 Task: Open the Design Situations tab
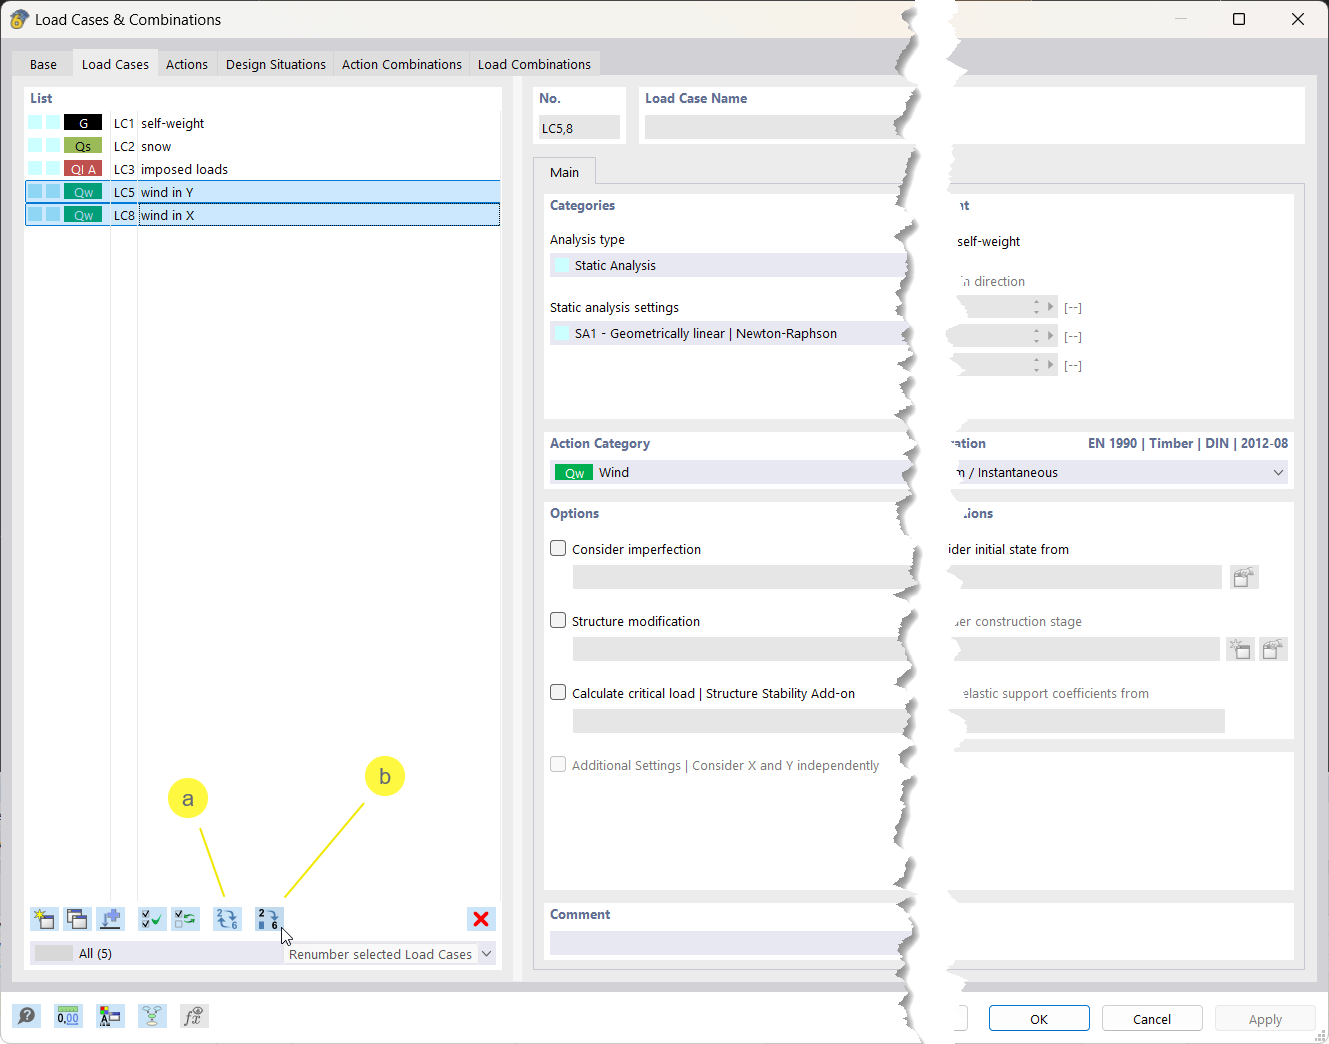pos(275,64)
